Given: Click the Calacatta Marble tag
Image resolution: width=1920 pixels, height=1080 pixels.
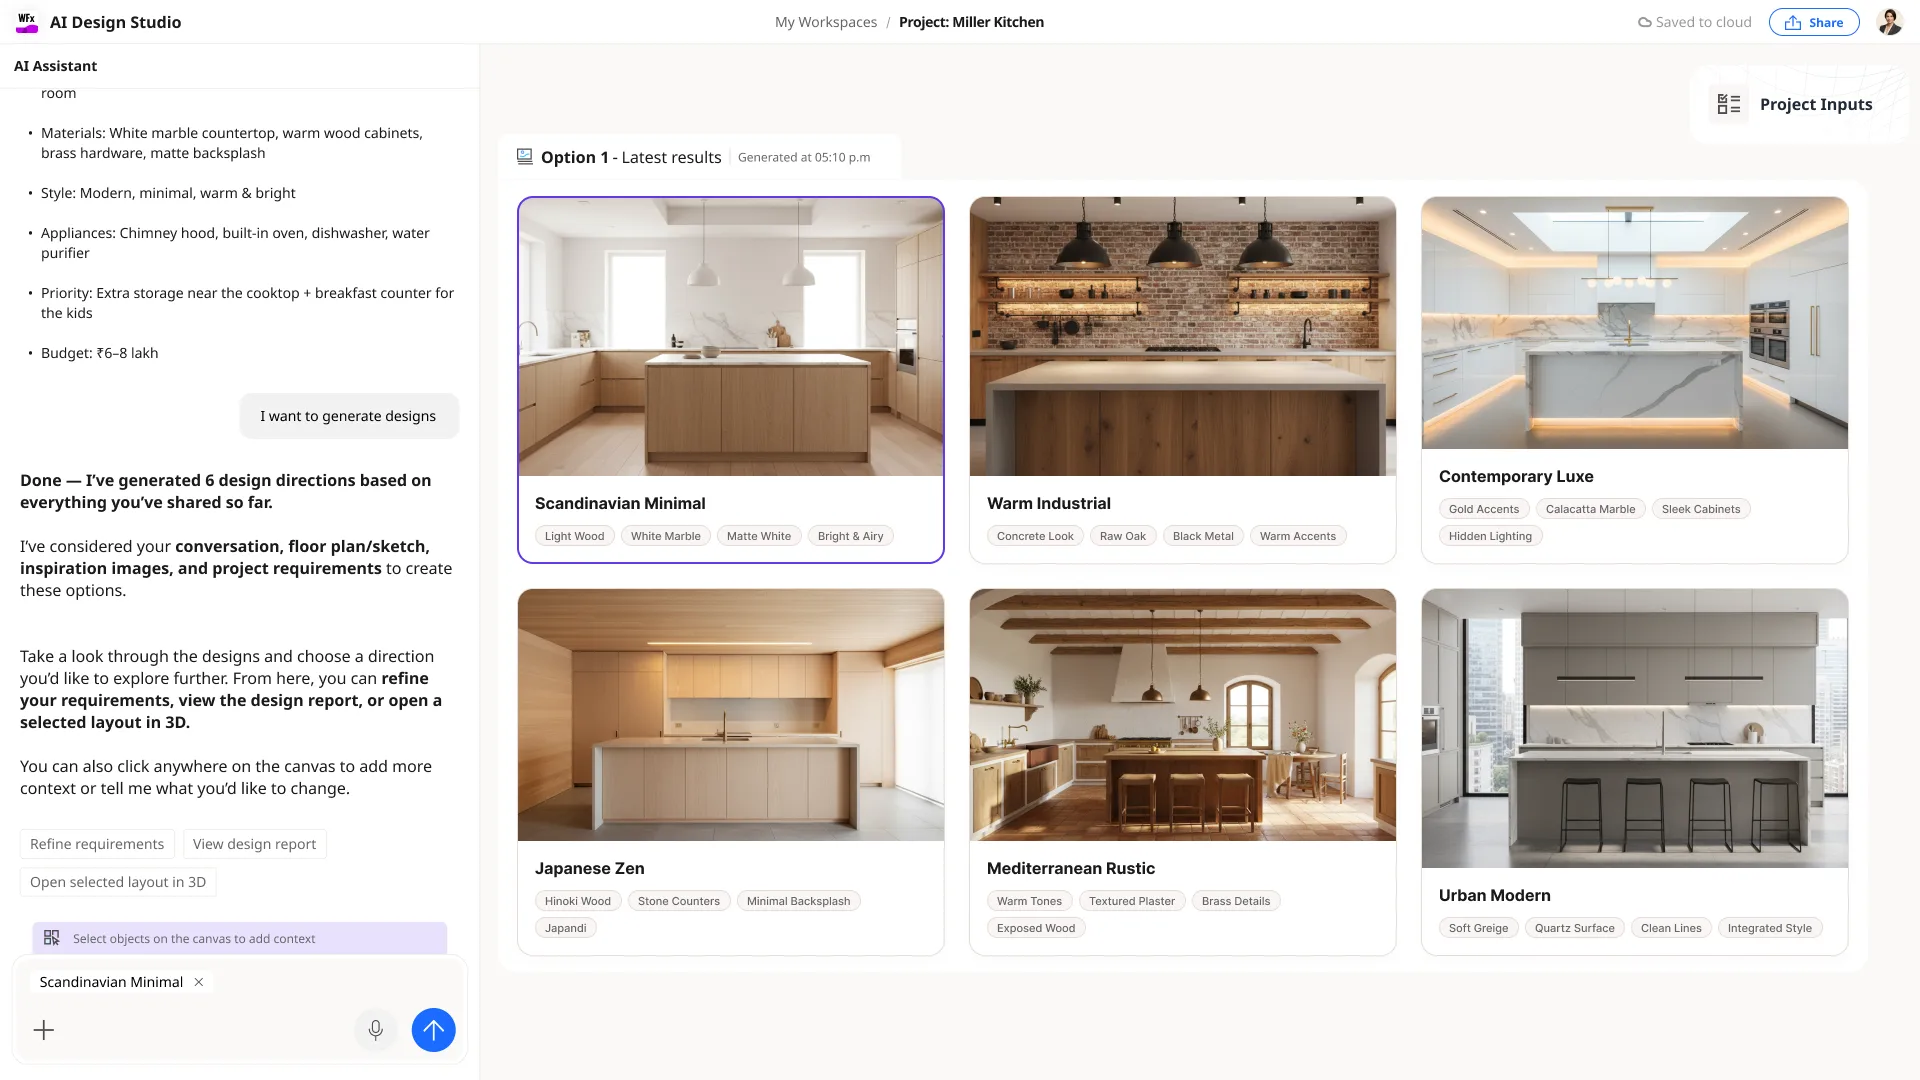Looking at the screenshot, I should [1591, 509].
